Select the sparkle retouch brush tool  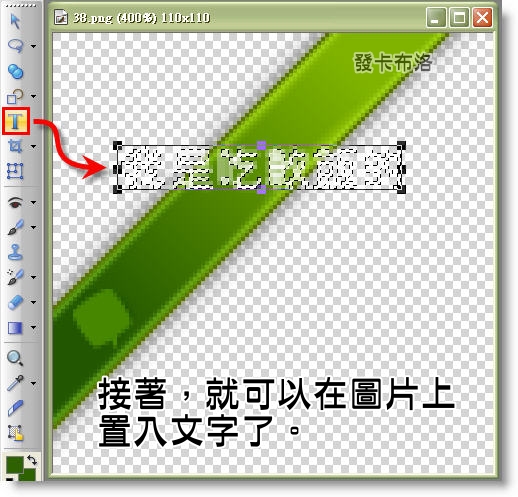pyautogui.click(x=15, y=277)
